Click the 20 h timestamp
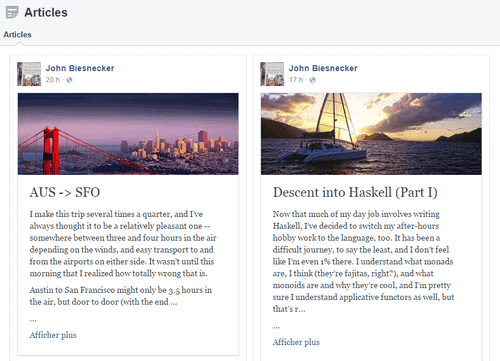This screenshot has width=500, height=361. (53, 80)
